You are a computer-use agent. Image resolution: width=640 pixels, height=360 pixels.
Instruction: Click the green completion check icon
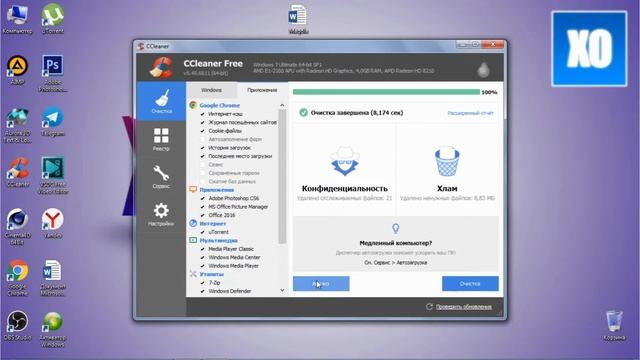tap(303, 113)
